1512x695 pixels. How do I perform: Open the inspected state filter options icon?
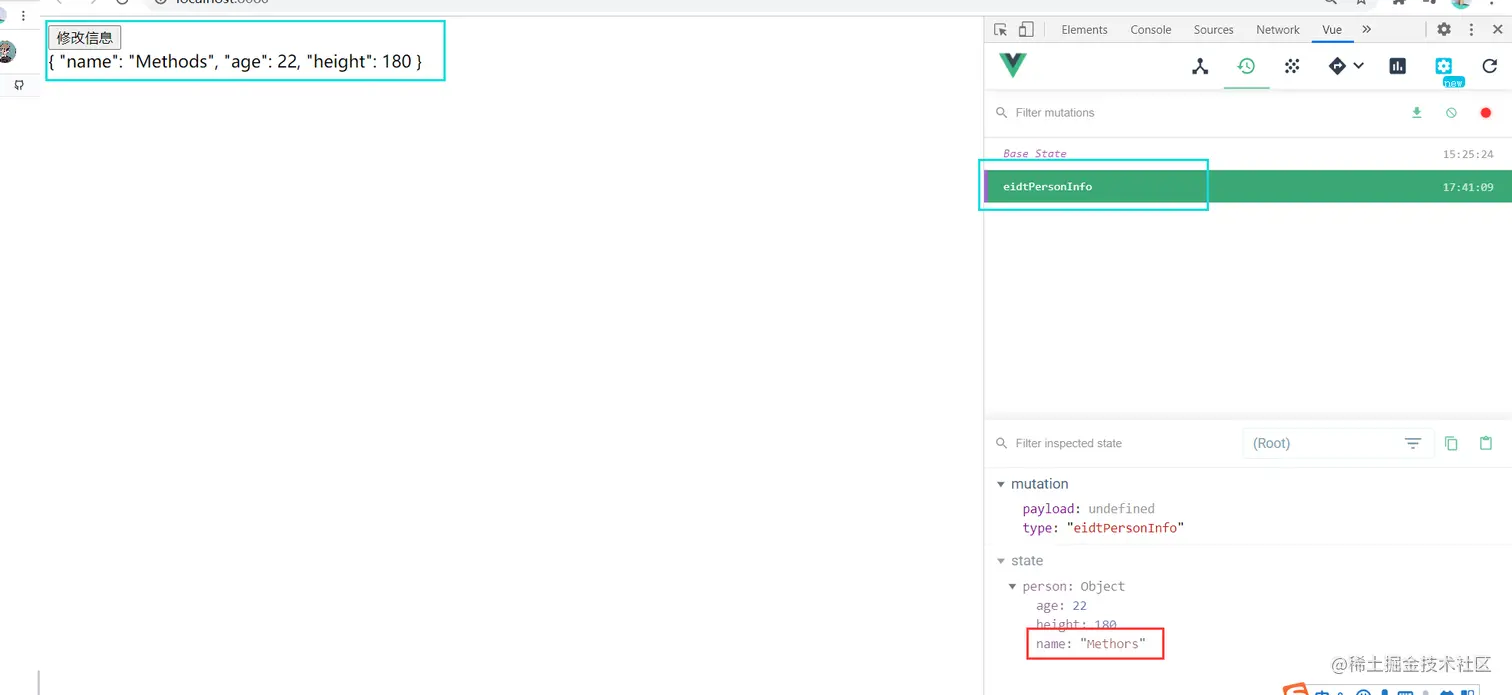(x=1413, y=443)
